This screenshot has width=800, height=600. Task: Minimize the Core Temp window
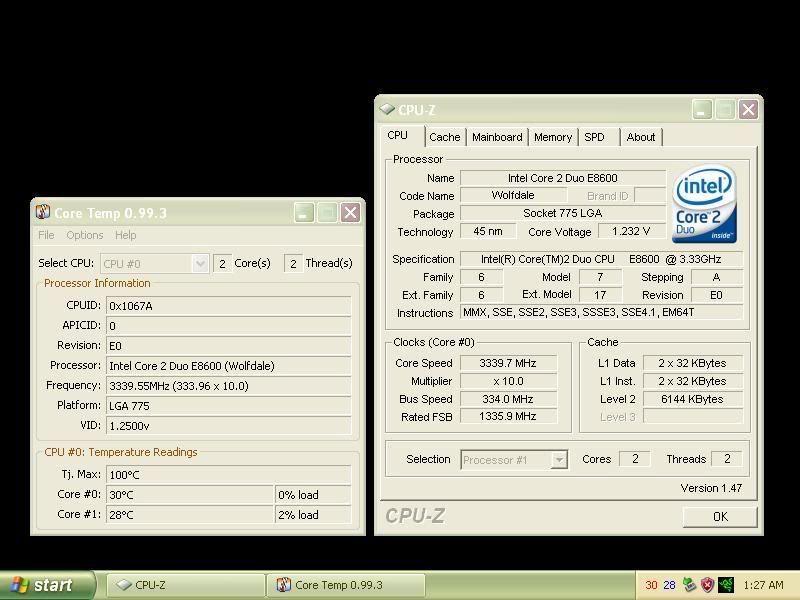[x=304, y=212]
